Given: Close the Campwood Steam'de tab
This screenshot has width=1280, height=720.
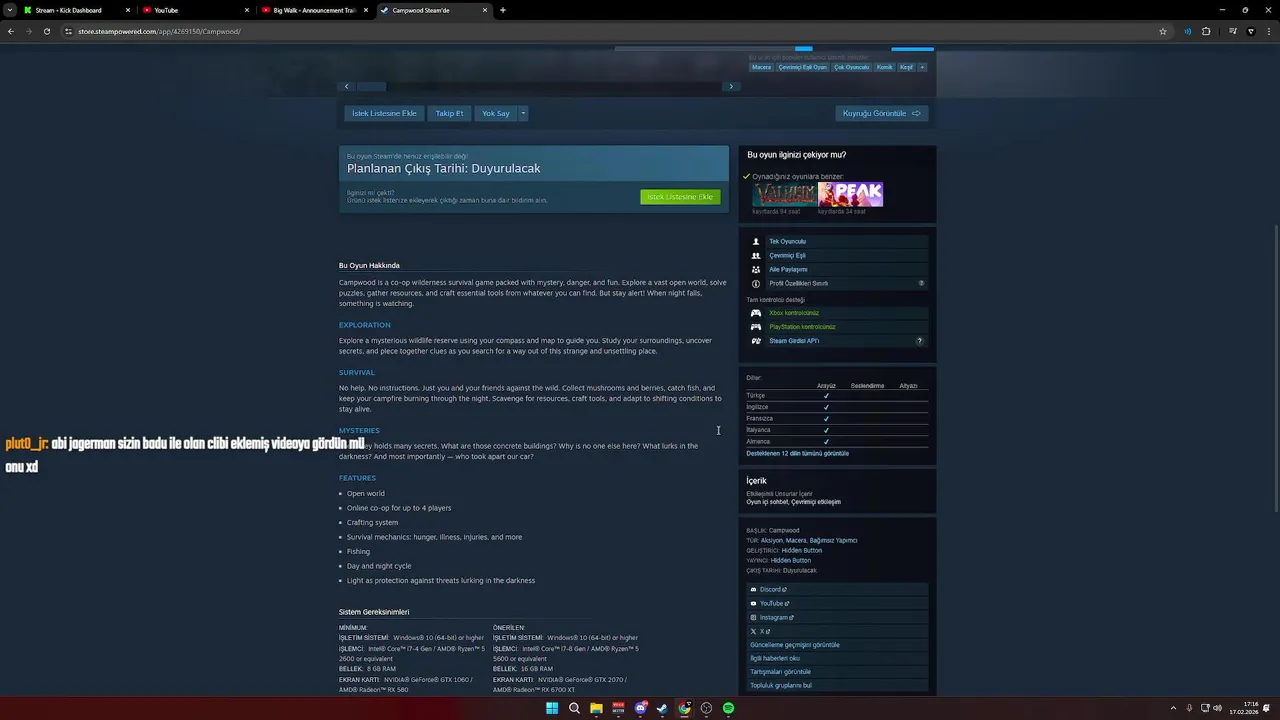Looking at the screenshot, I should click(485, 10).
